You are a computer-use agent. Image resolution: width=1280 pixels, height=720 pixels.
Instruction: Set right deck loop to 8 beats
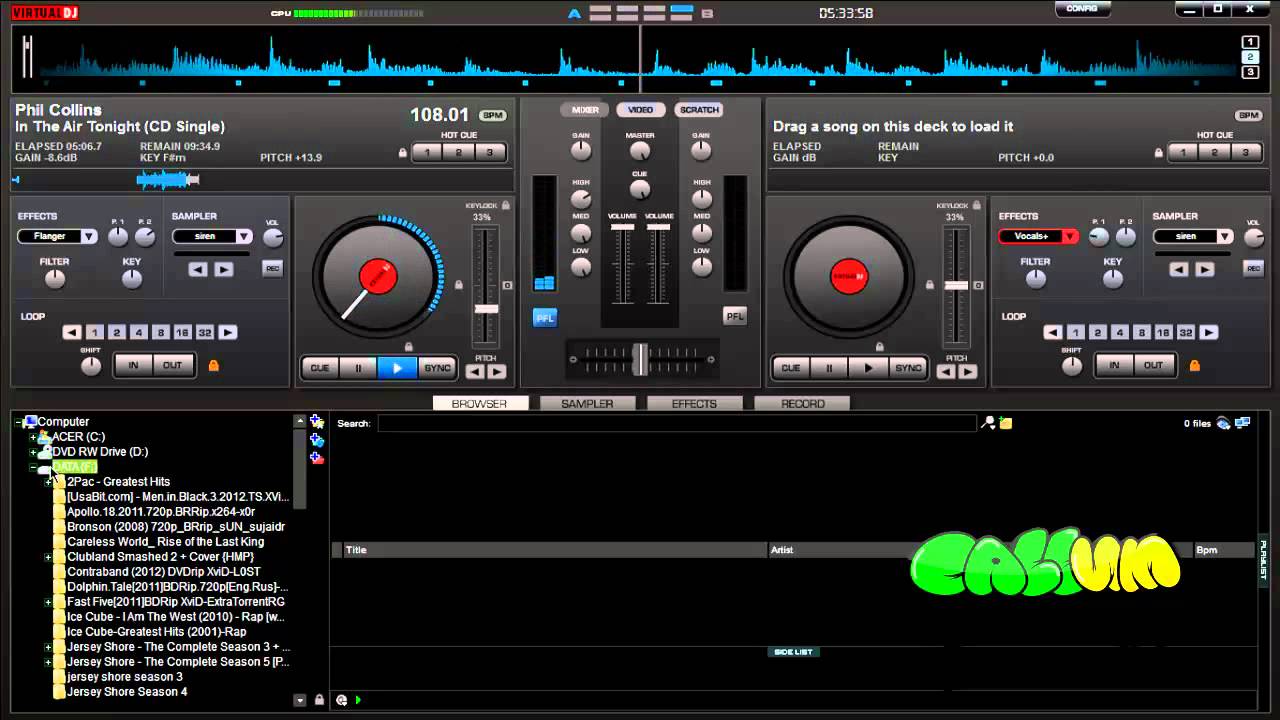point(1142,333)
